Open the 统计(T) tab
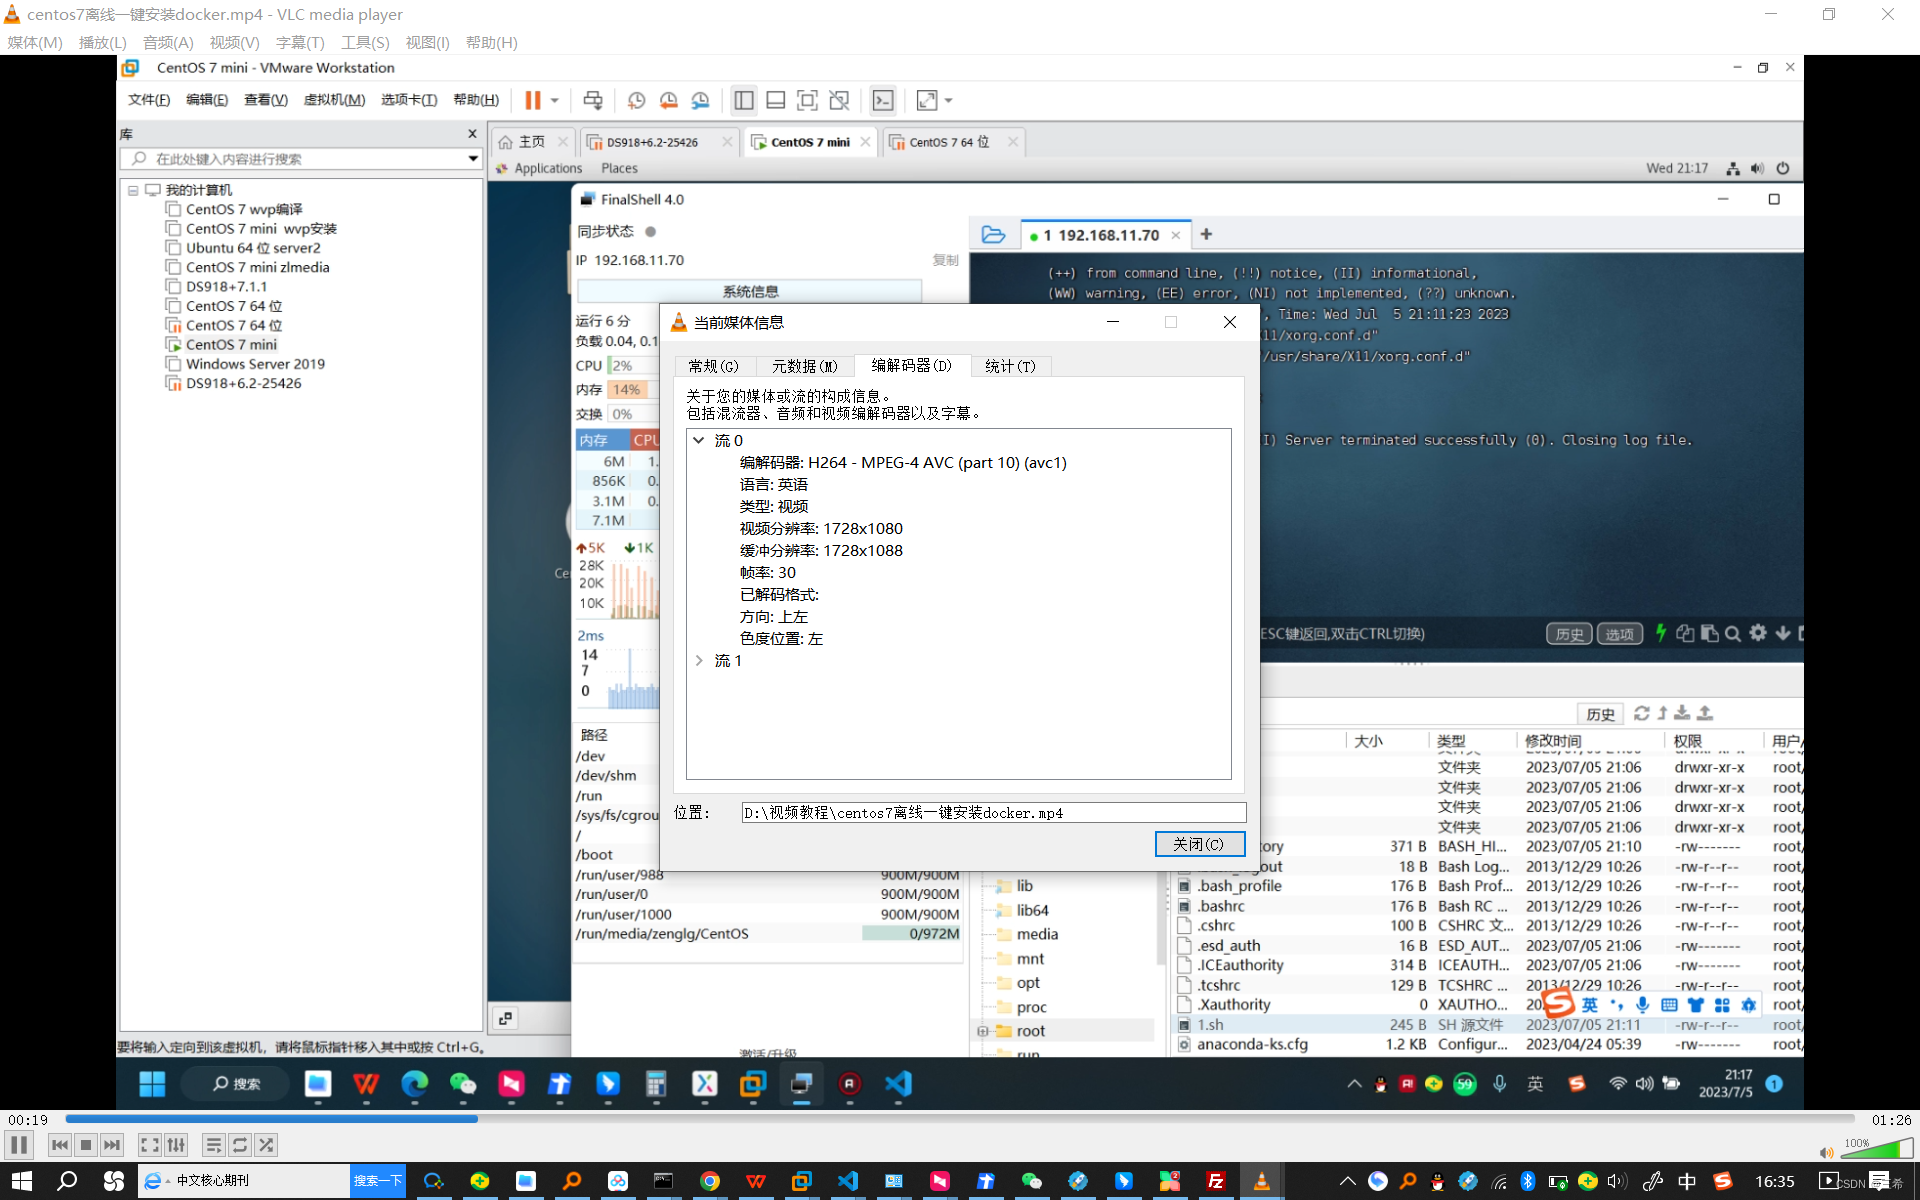Viewport: 1920px width, 1200px height. [x=1010, y=366]
